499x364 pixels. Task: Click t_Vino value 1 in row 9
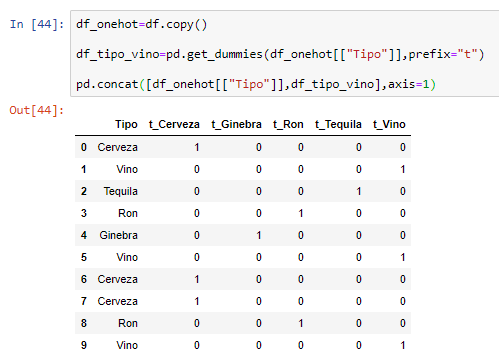point(403,345)
